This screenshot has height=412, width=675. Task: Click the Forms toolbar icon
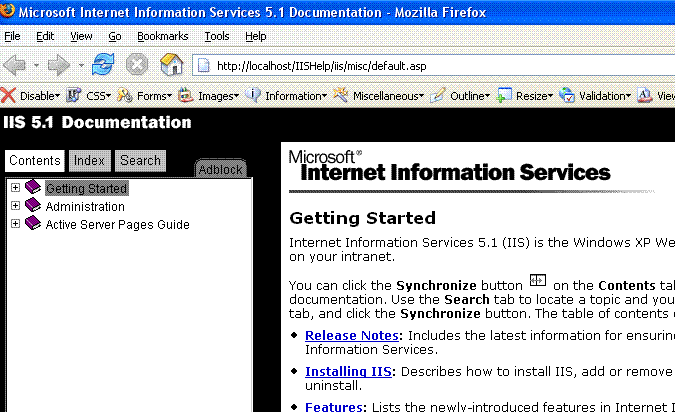tap(125, 95)
